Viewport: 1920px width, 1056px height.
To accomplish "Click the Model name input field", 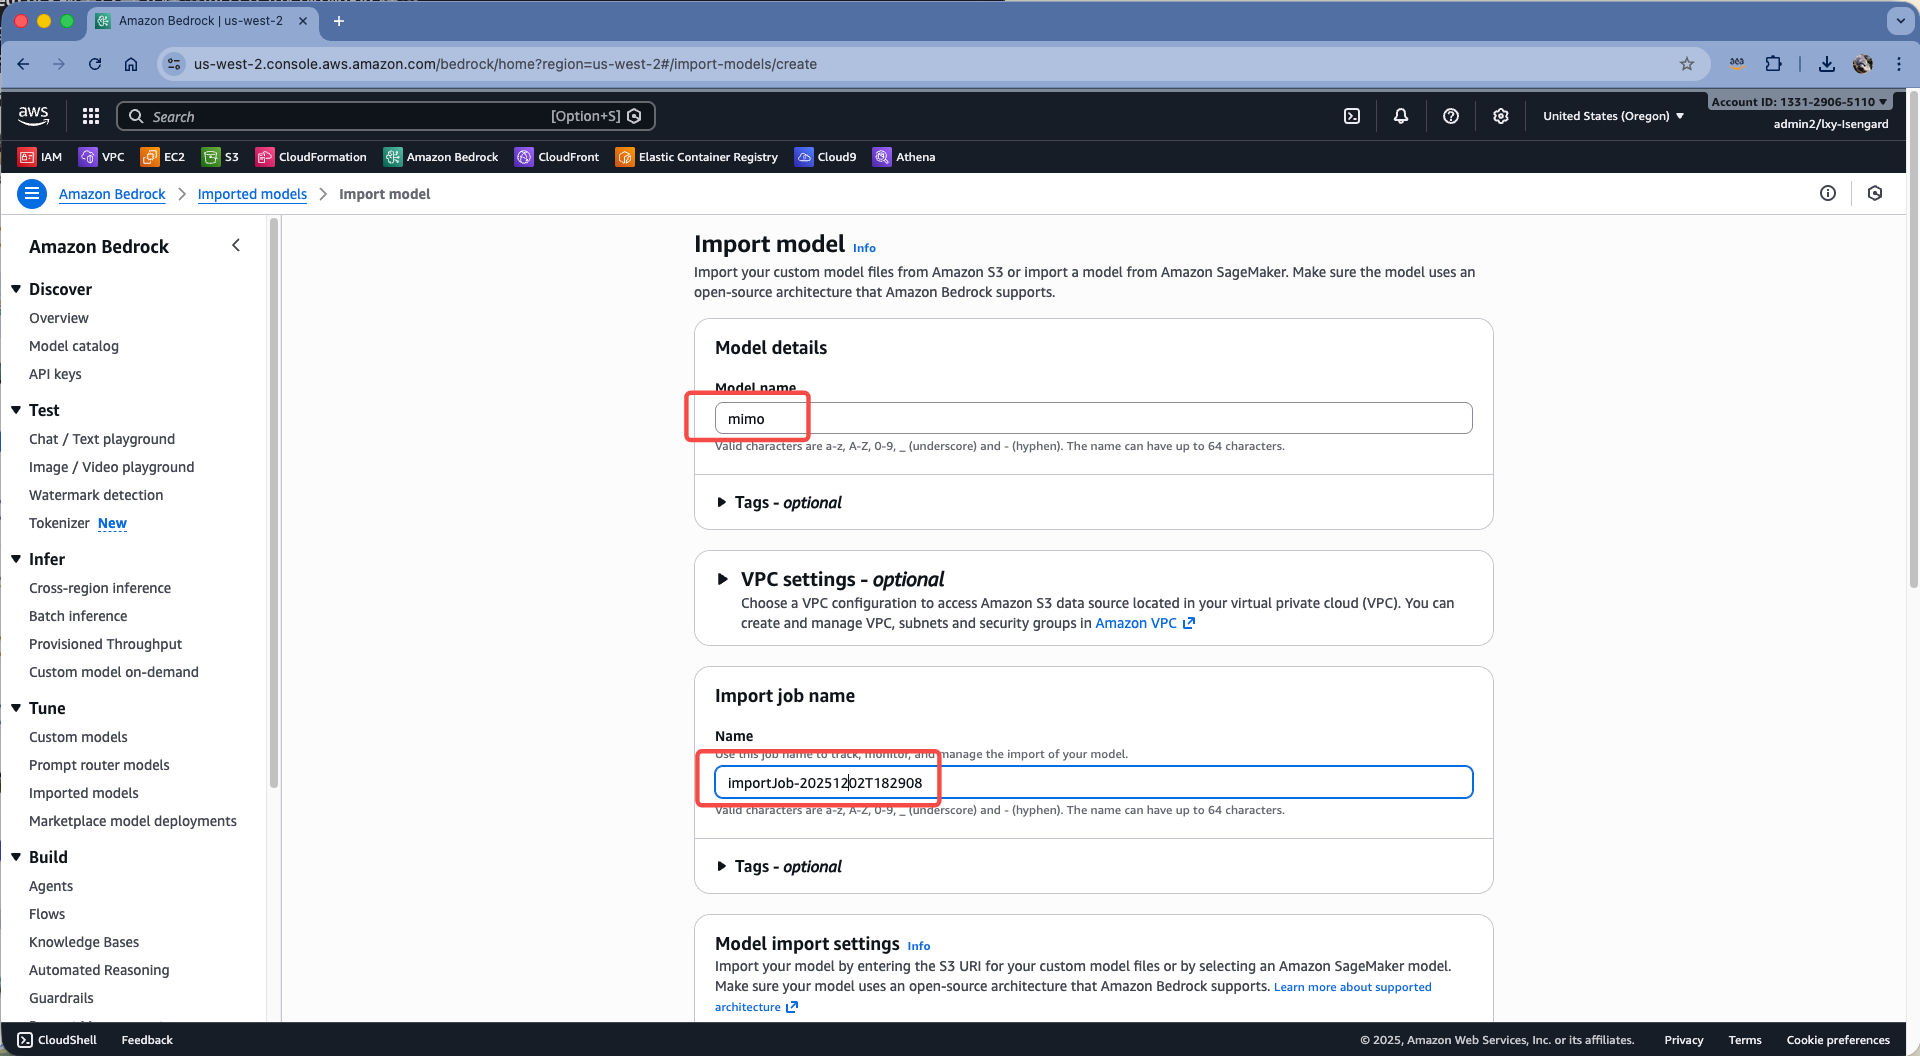I will coord(1093,418).
